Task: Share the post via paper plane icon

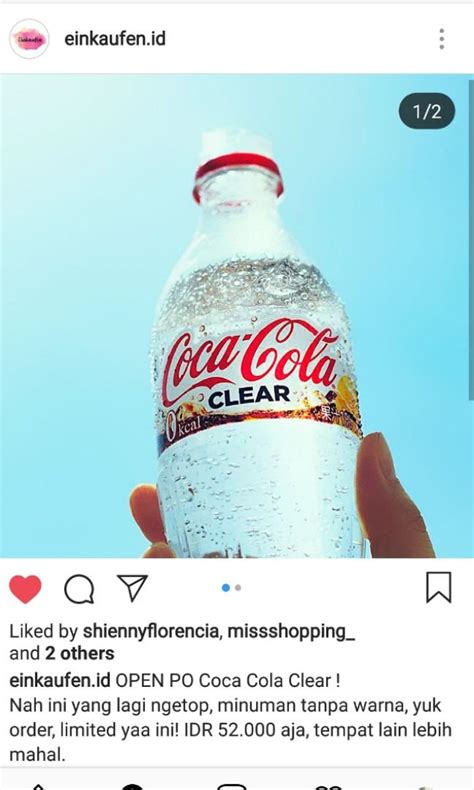Action: click(132, 587)
